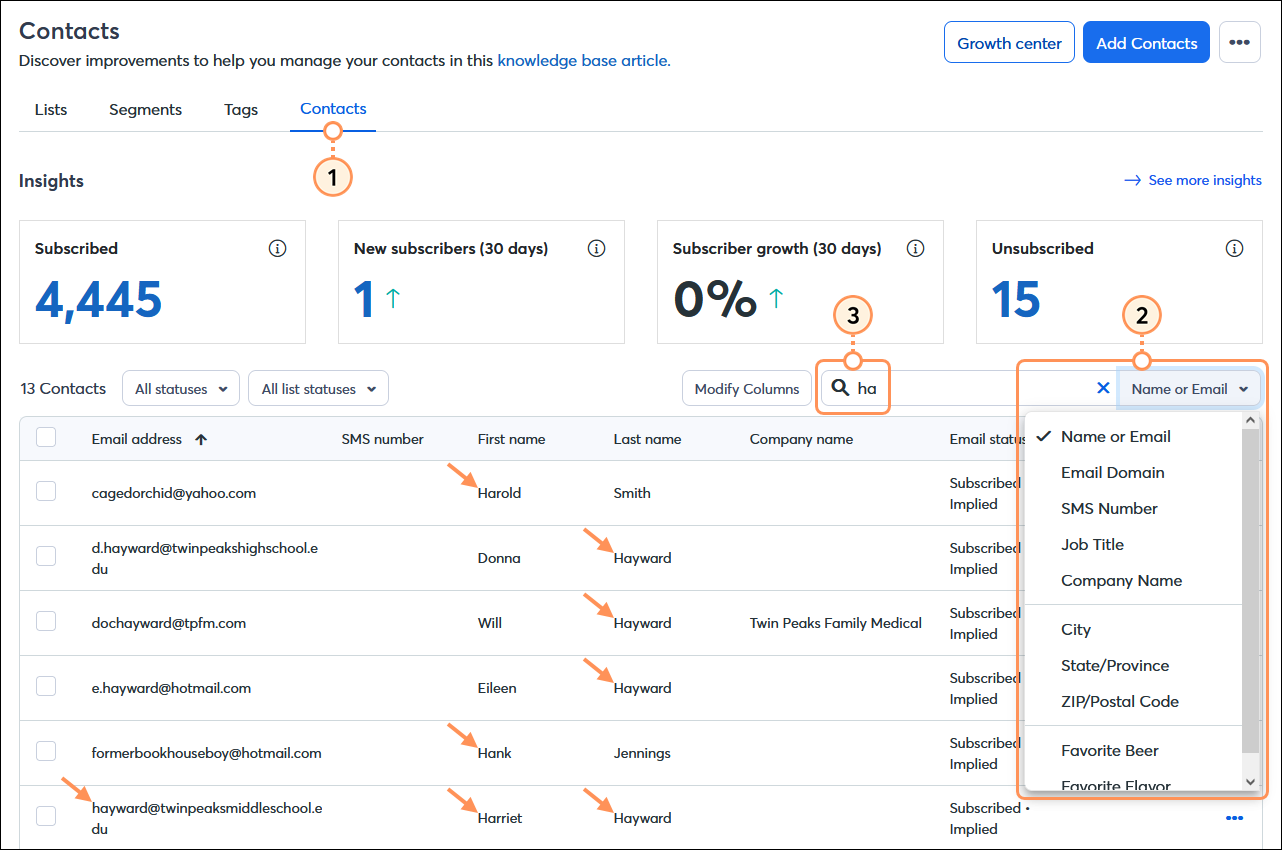Check the box for cagedorchid@yahoo.com

[46, 491]
